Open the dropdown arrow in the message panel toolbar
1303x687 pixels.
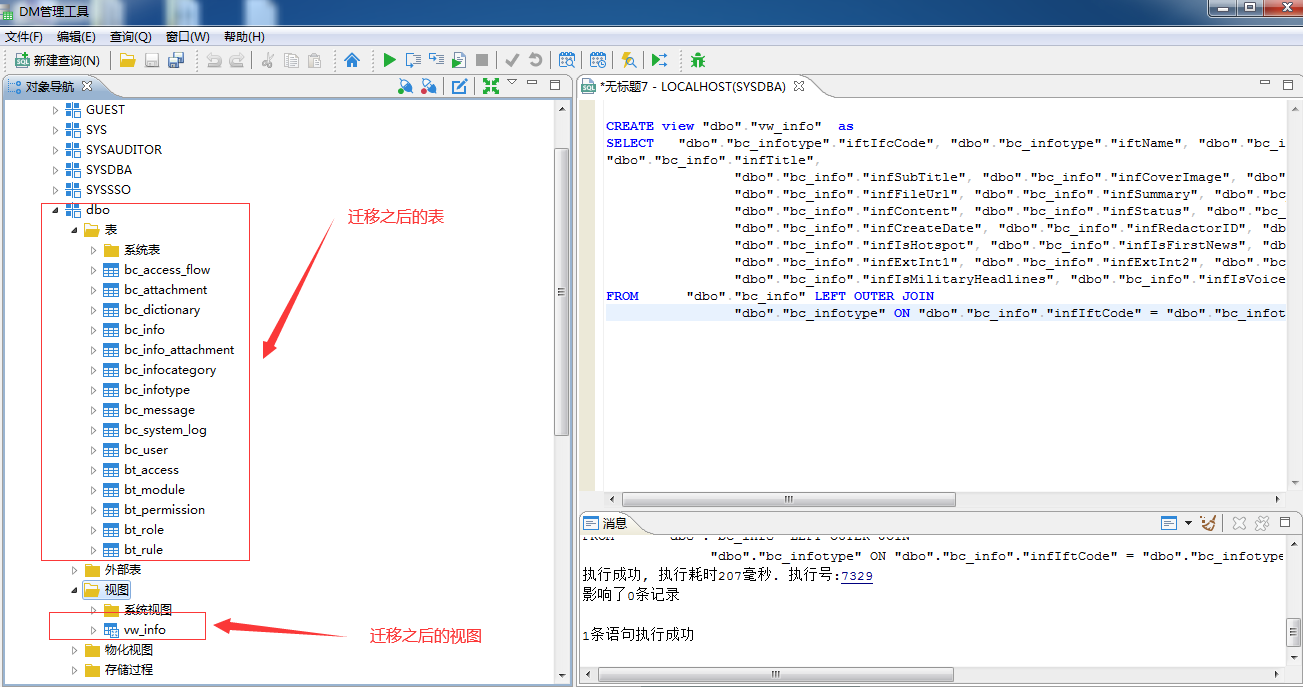pos(1186,522)
